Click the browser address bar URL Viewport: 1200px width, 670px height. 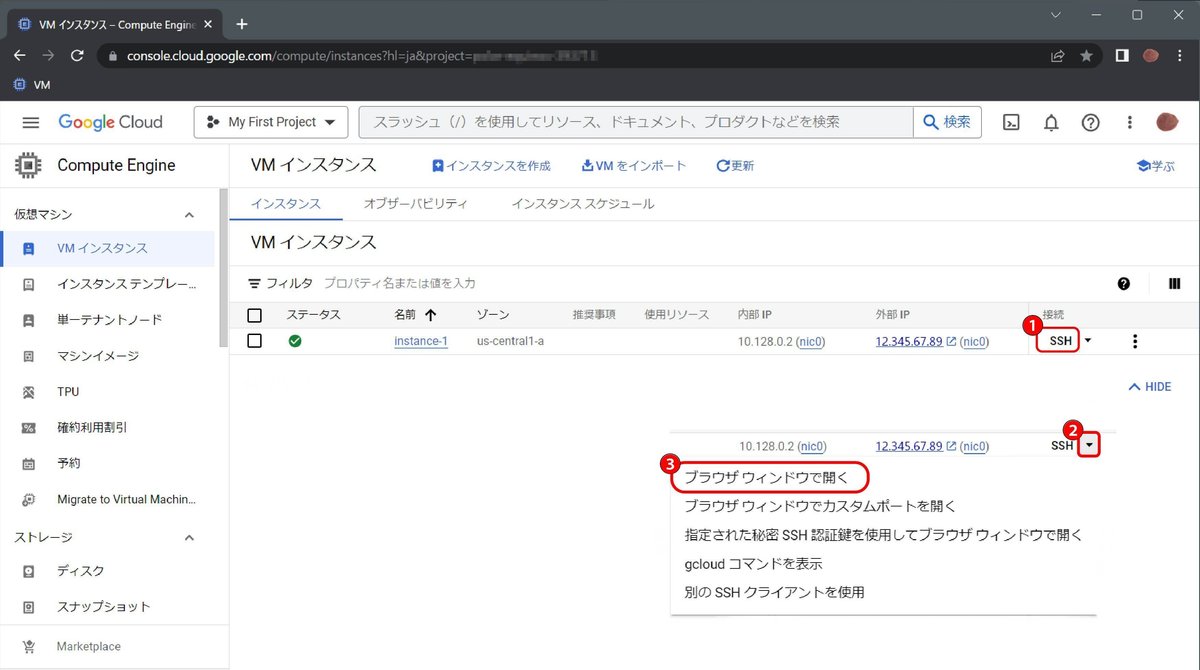(362, 56)
